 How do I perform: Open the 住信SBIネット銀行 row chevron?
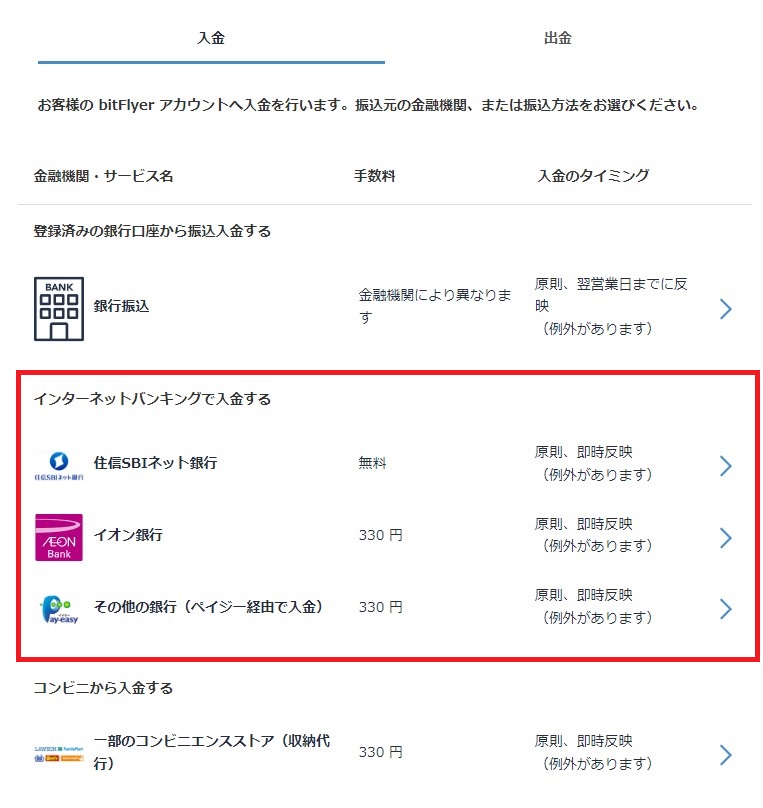tap(726, 466)
